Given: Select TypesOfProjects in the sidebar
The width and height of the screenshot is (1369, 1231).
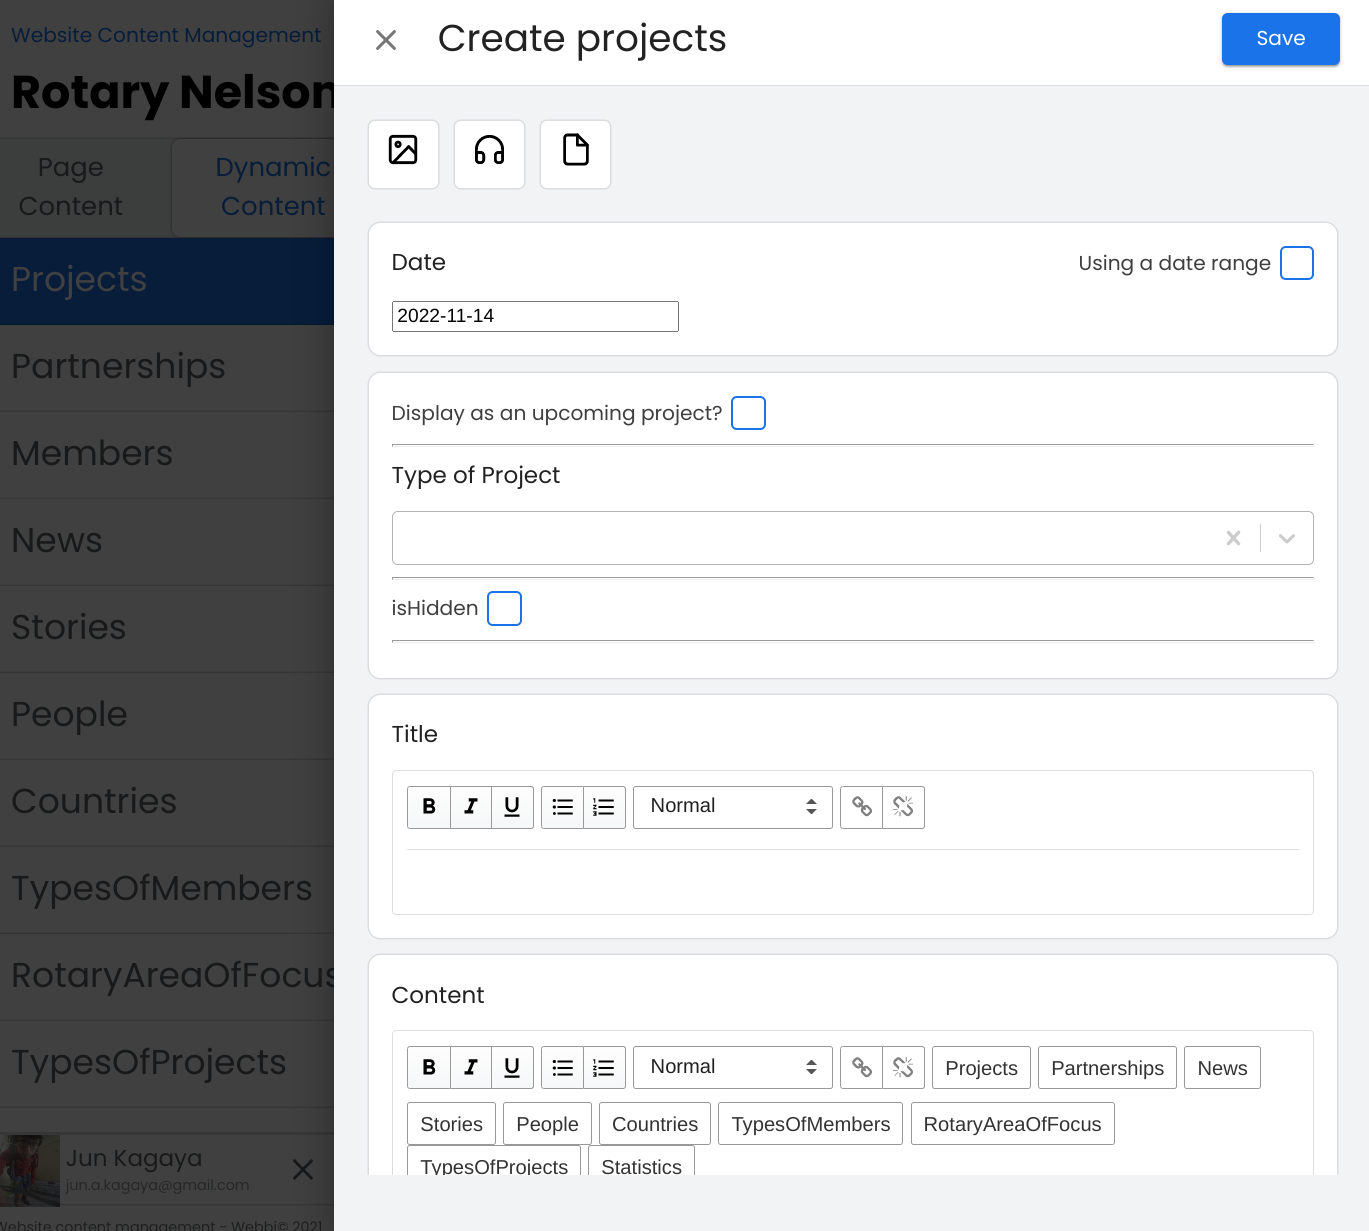Looking at the screenshot, I should click(167, 1064).
